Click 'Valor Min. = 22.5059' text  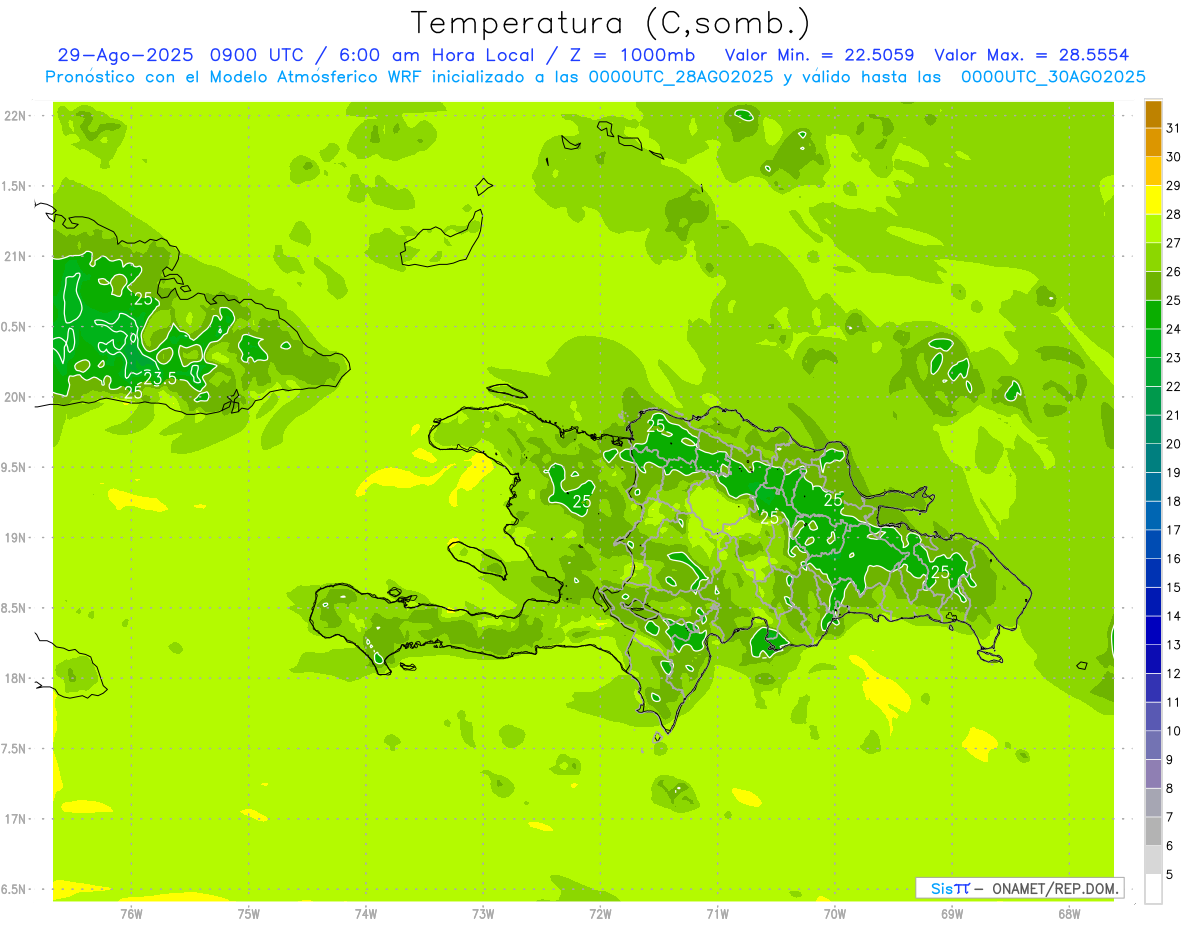point(819,55)
